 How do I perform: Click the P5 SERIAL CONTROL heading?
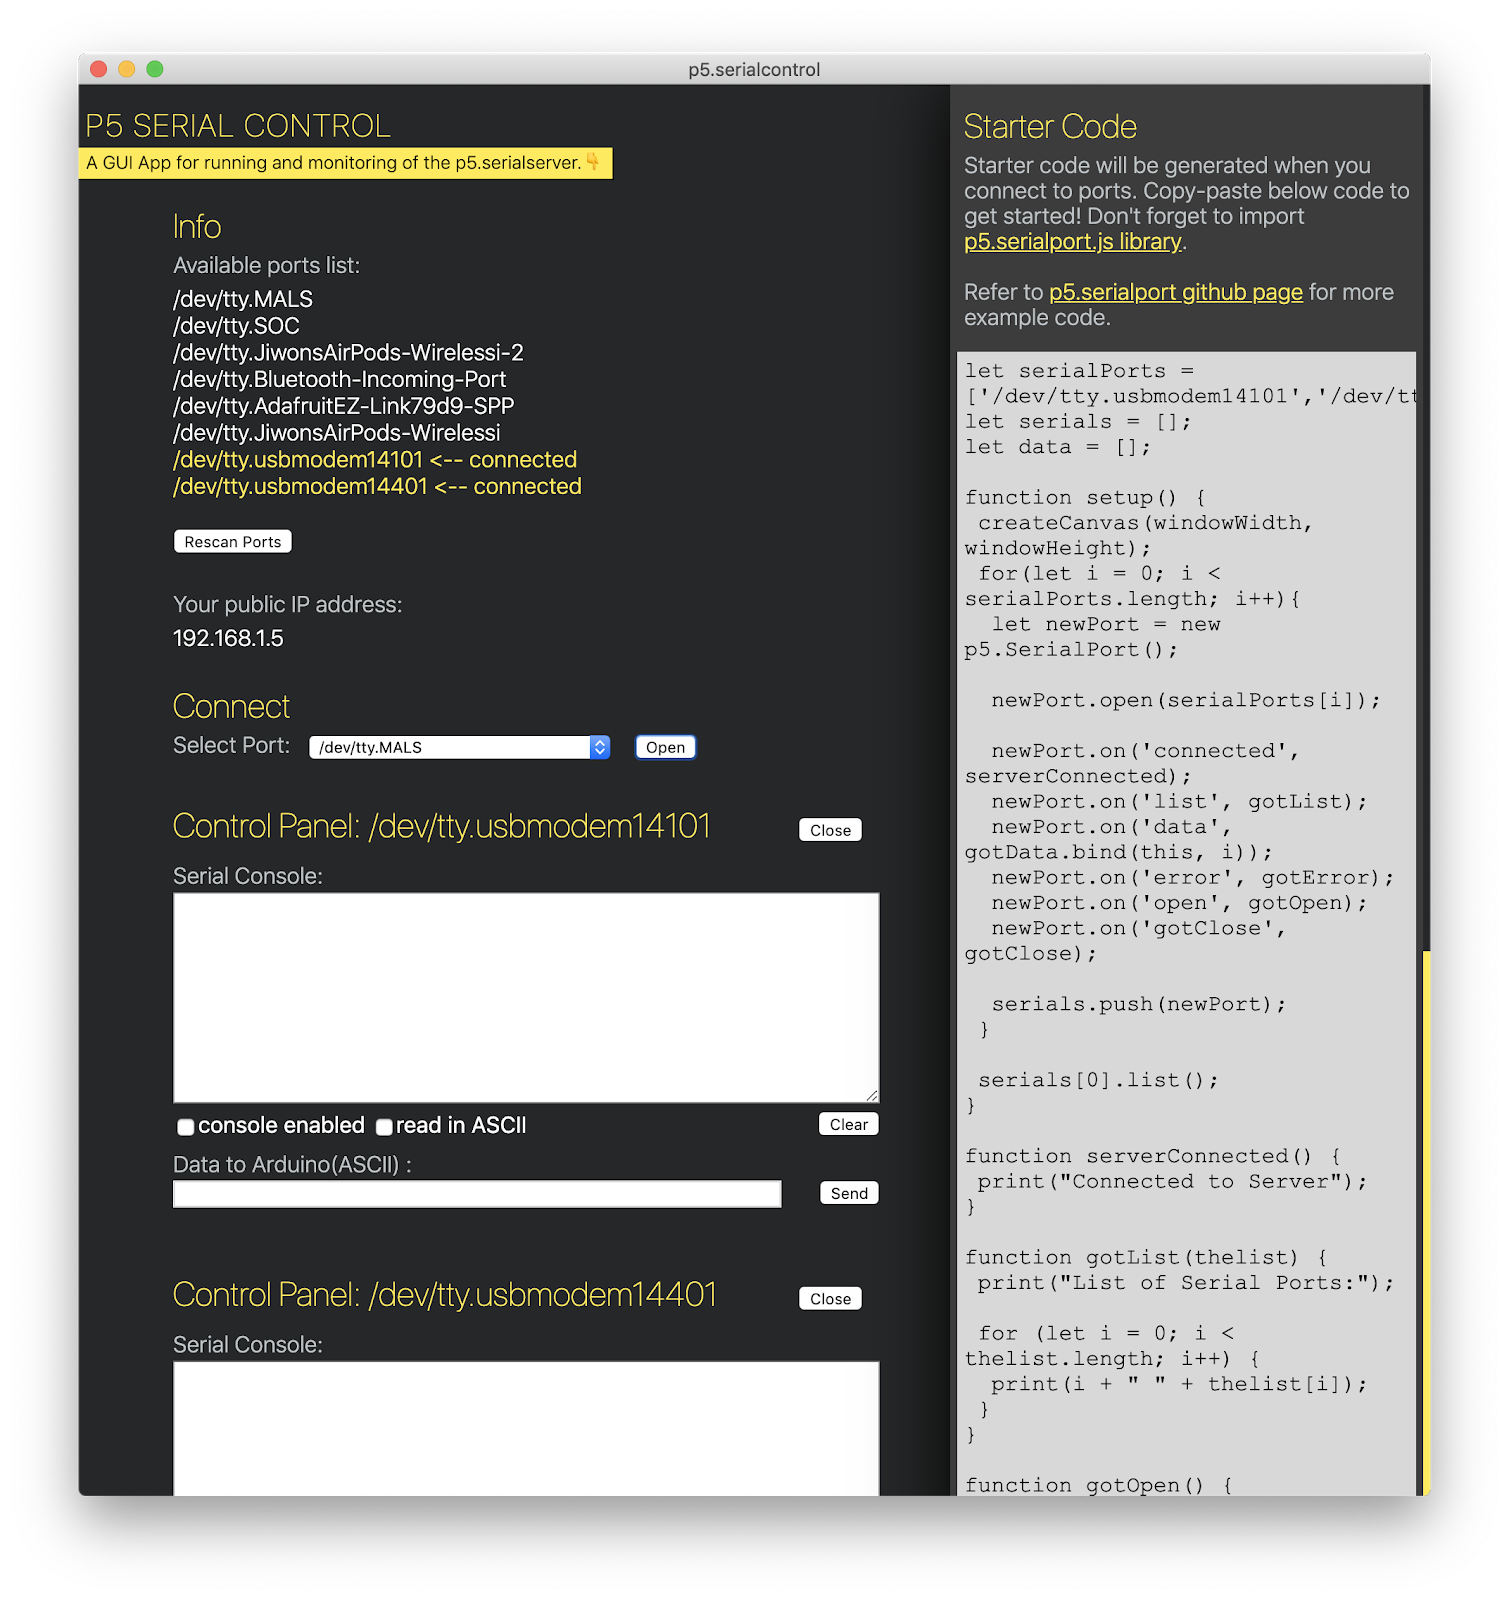238,126
